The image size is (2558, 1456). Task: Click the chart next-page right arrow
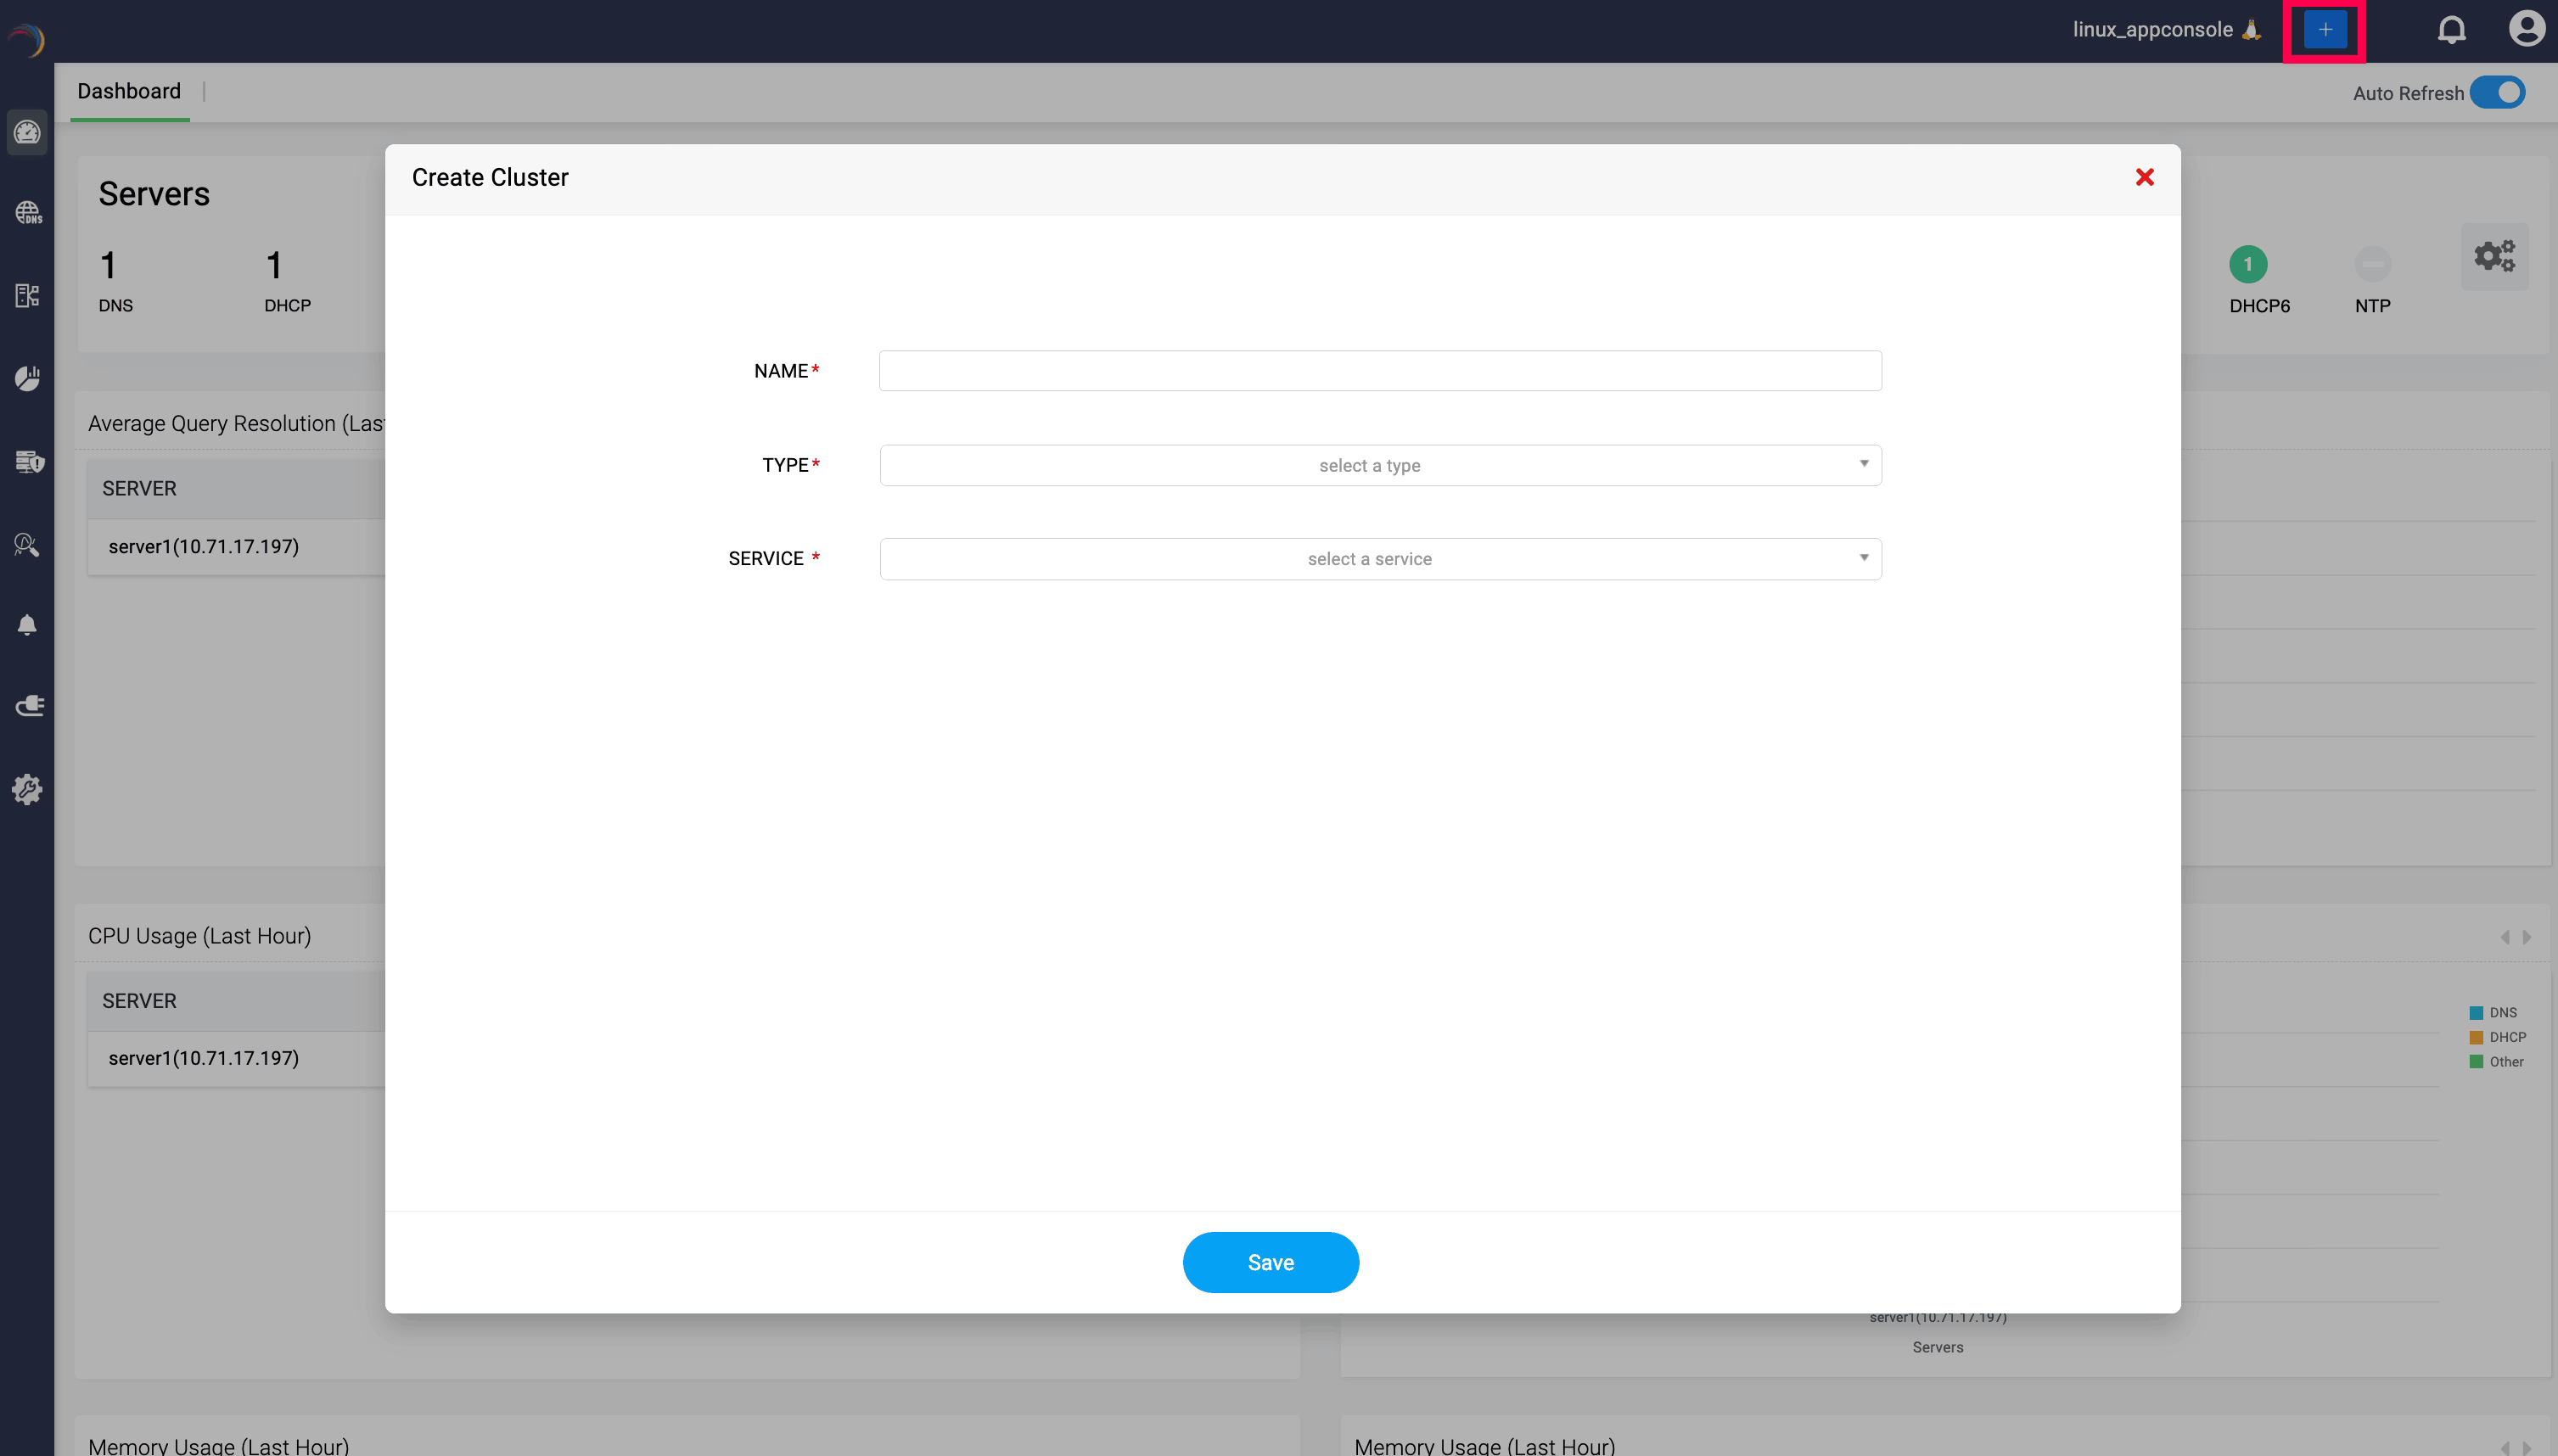(2527, 938)
